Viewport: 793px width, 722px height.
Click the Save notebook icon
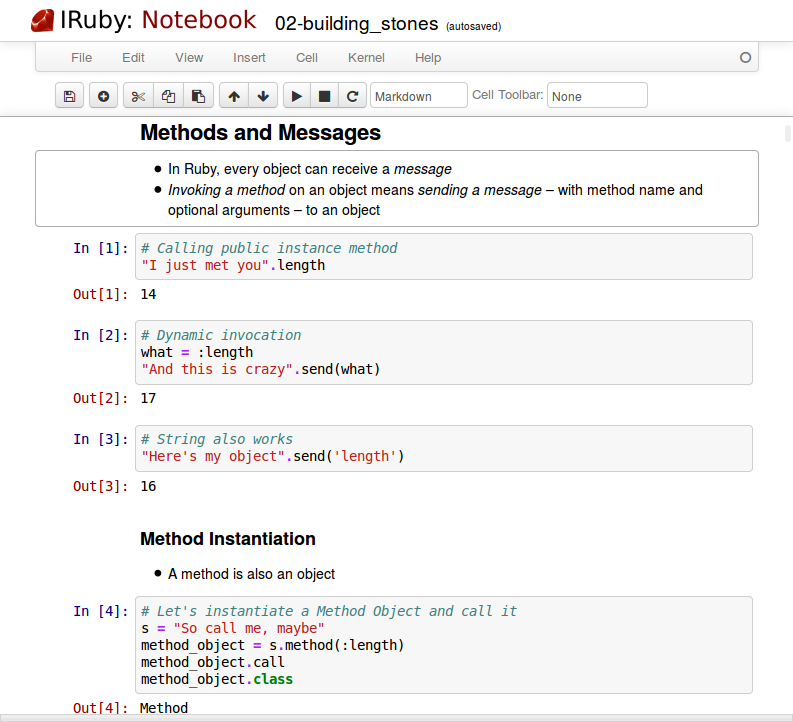[69, 97]
